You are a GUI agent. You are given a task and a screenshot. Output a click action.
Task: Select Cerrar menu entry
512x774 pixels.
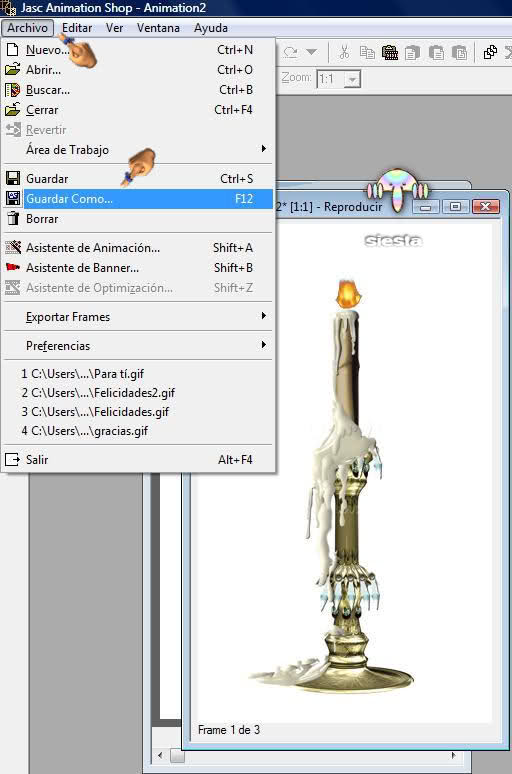coord(138,110)
